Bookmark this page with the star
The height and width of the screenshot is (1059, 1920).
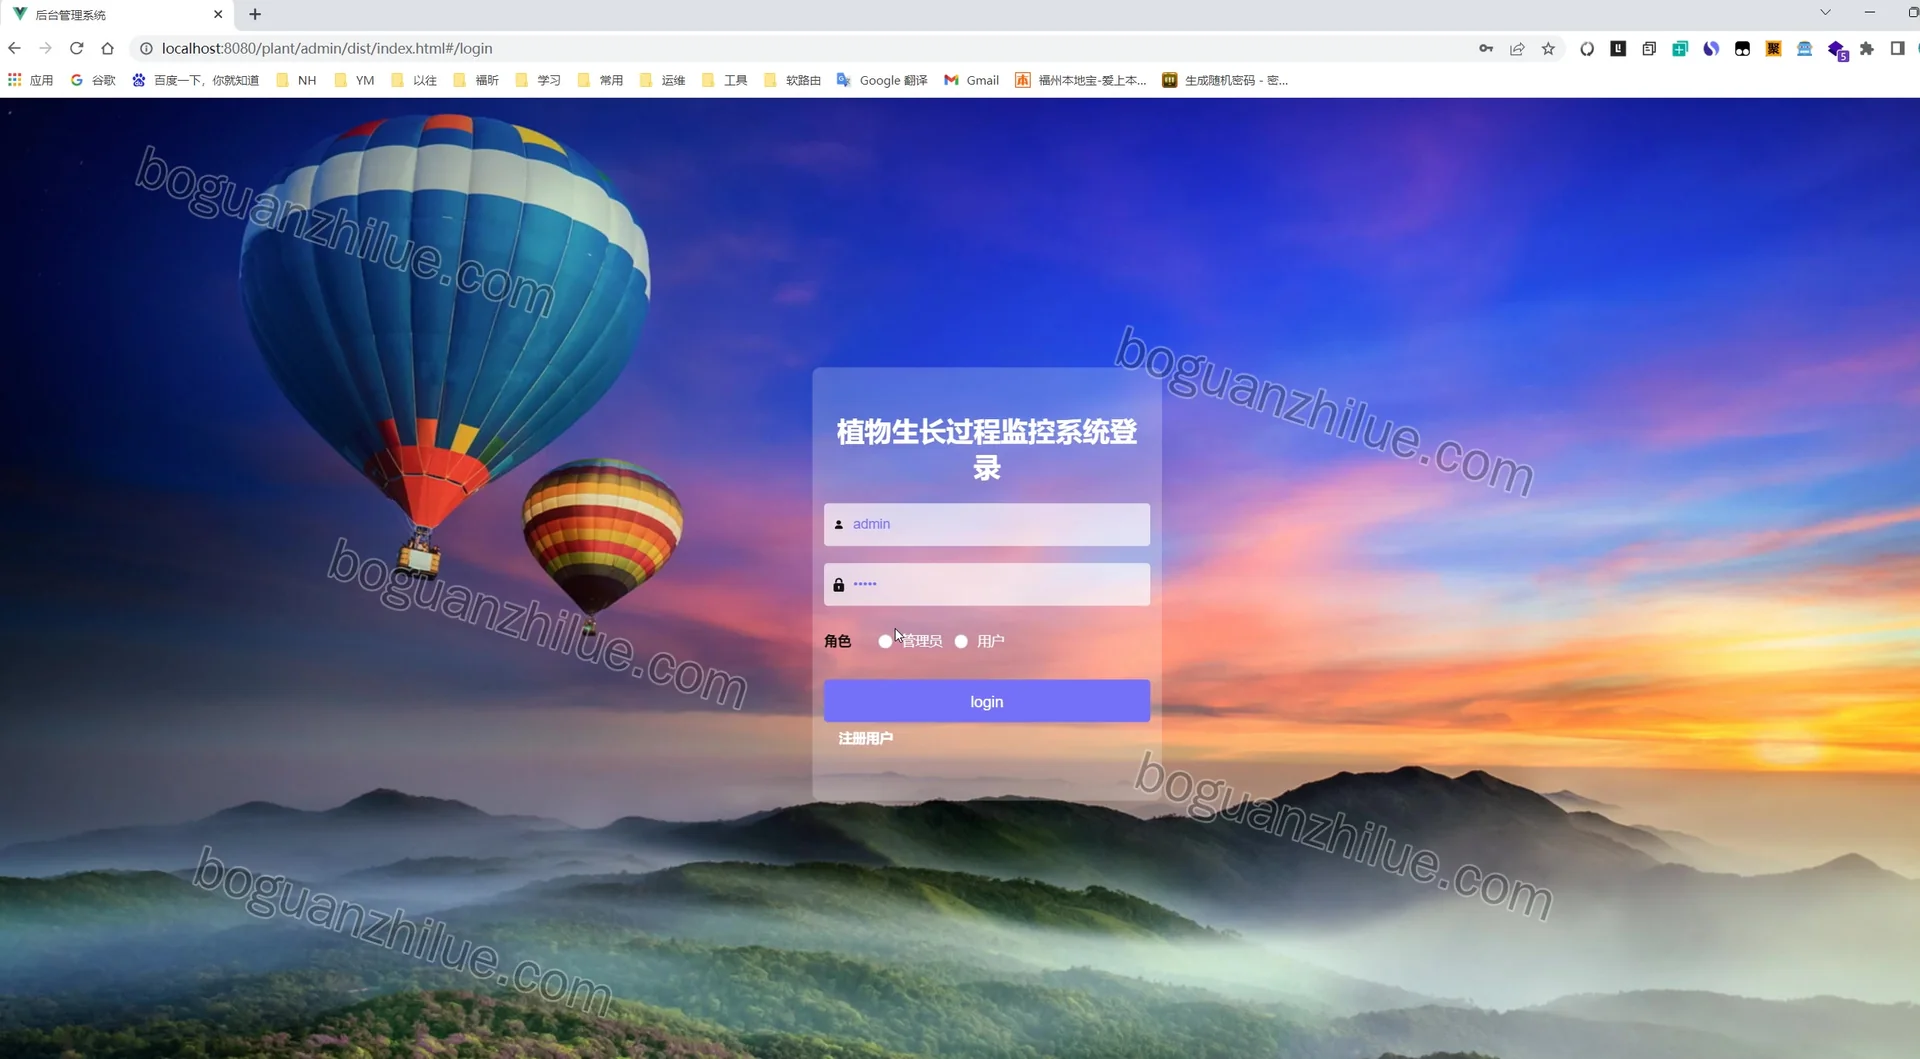[1548, 48]
